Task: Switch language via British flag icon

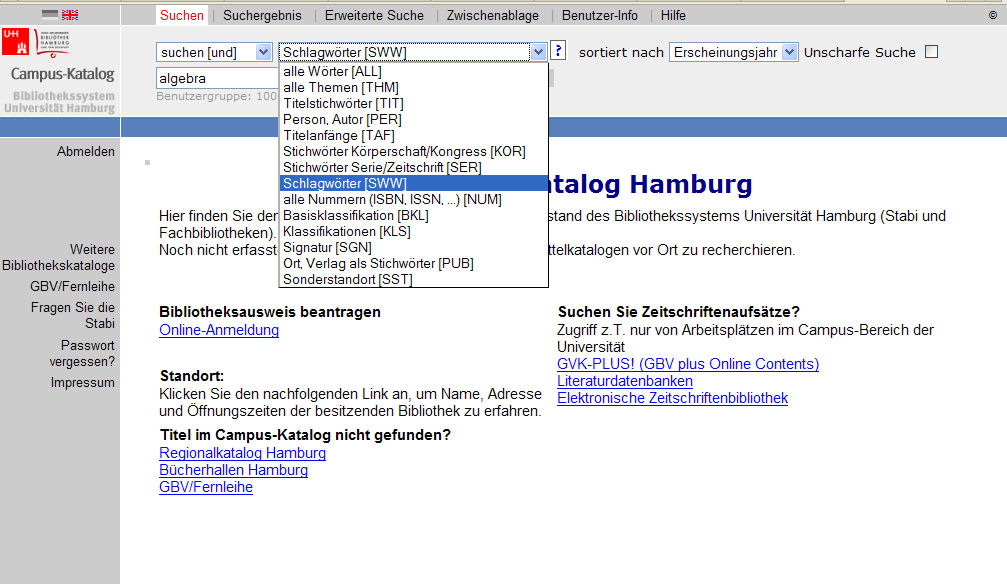Action: [70, 14]
